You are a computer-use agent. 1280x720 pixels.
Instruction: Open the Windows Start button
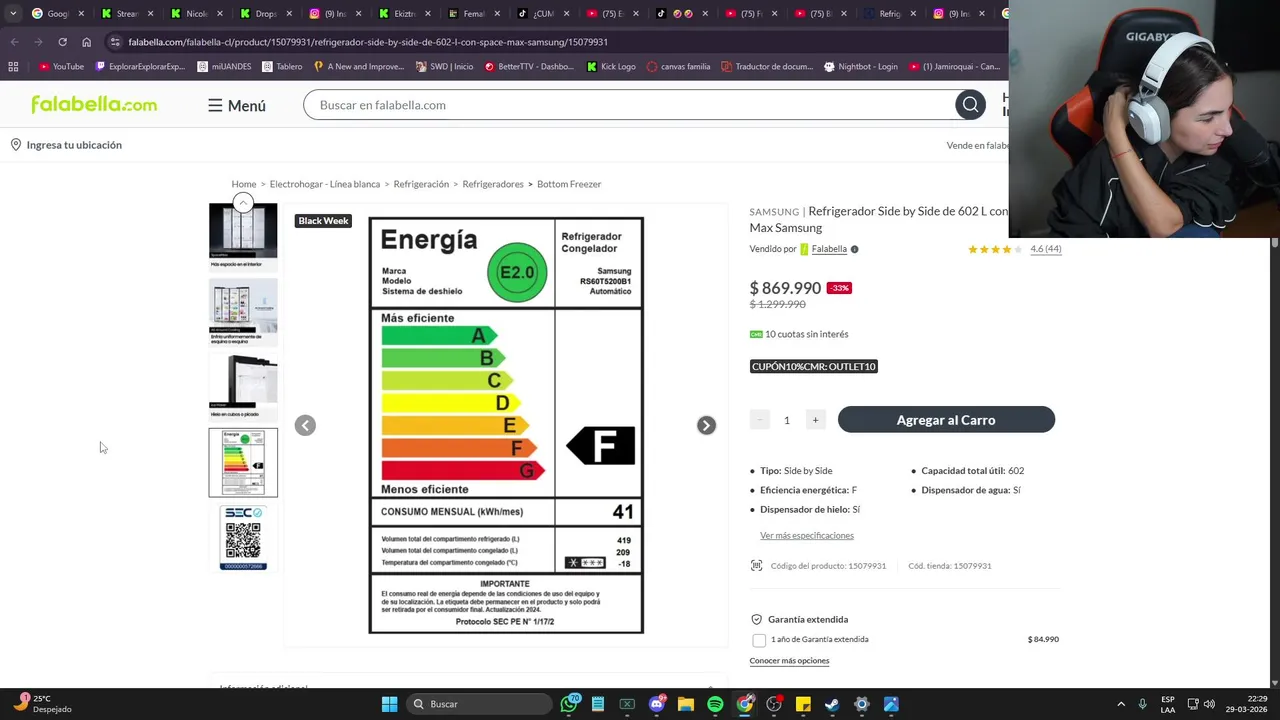(389, 704)
